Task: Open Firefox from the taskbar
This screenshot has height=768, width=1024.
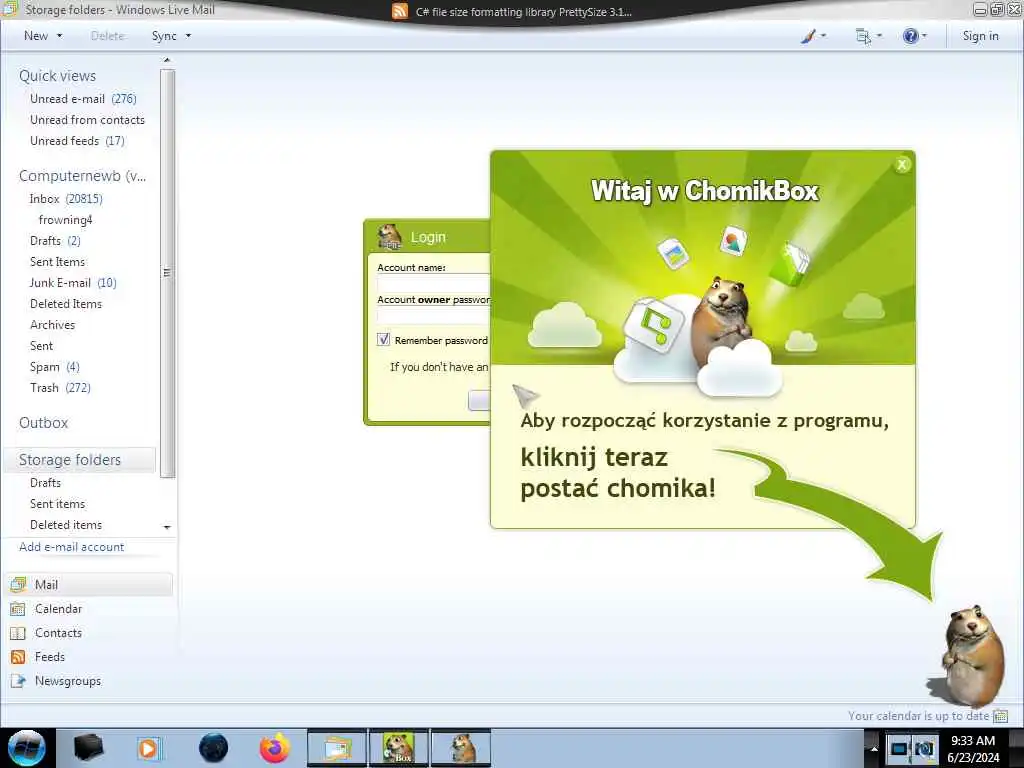Action: click(275, 748)
